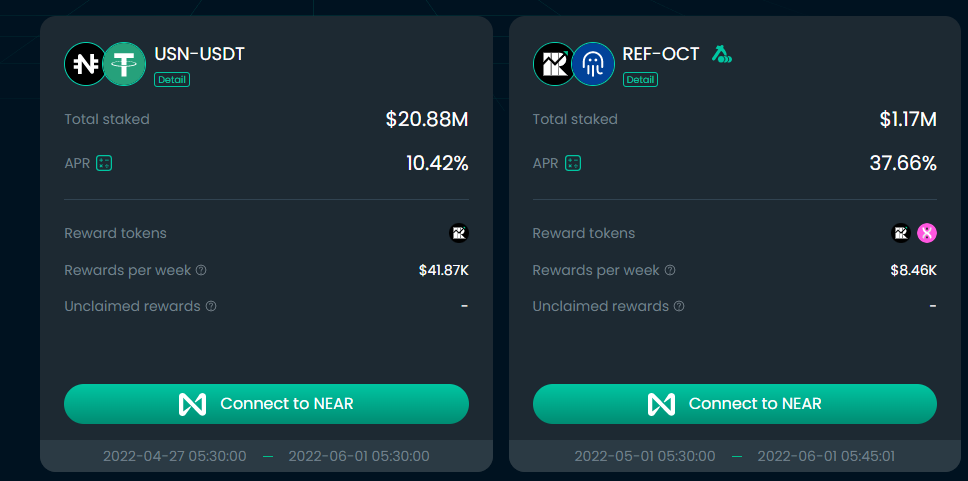
Task: Show rewards per week info for USN-USDT
Action: pos(201,270)
